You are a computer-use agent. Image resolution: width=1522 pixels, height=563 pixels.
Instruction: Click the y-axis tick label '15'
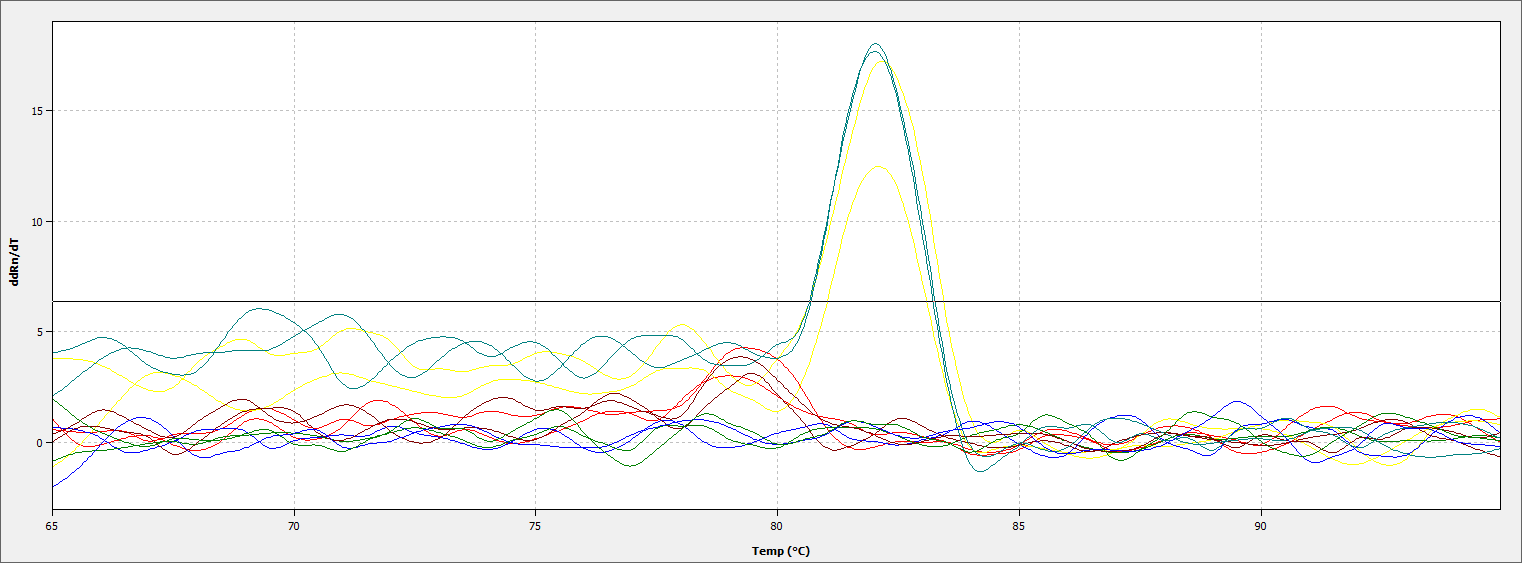pos(35,111)
